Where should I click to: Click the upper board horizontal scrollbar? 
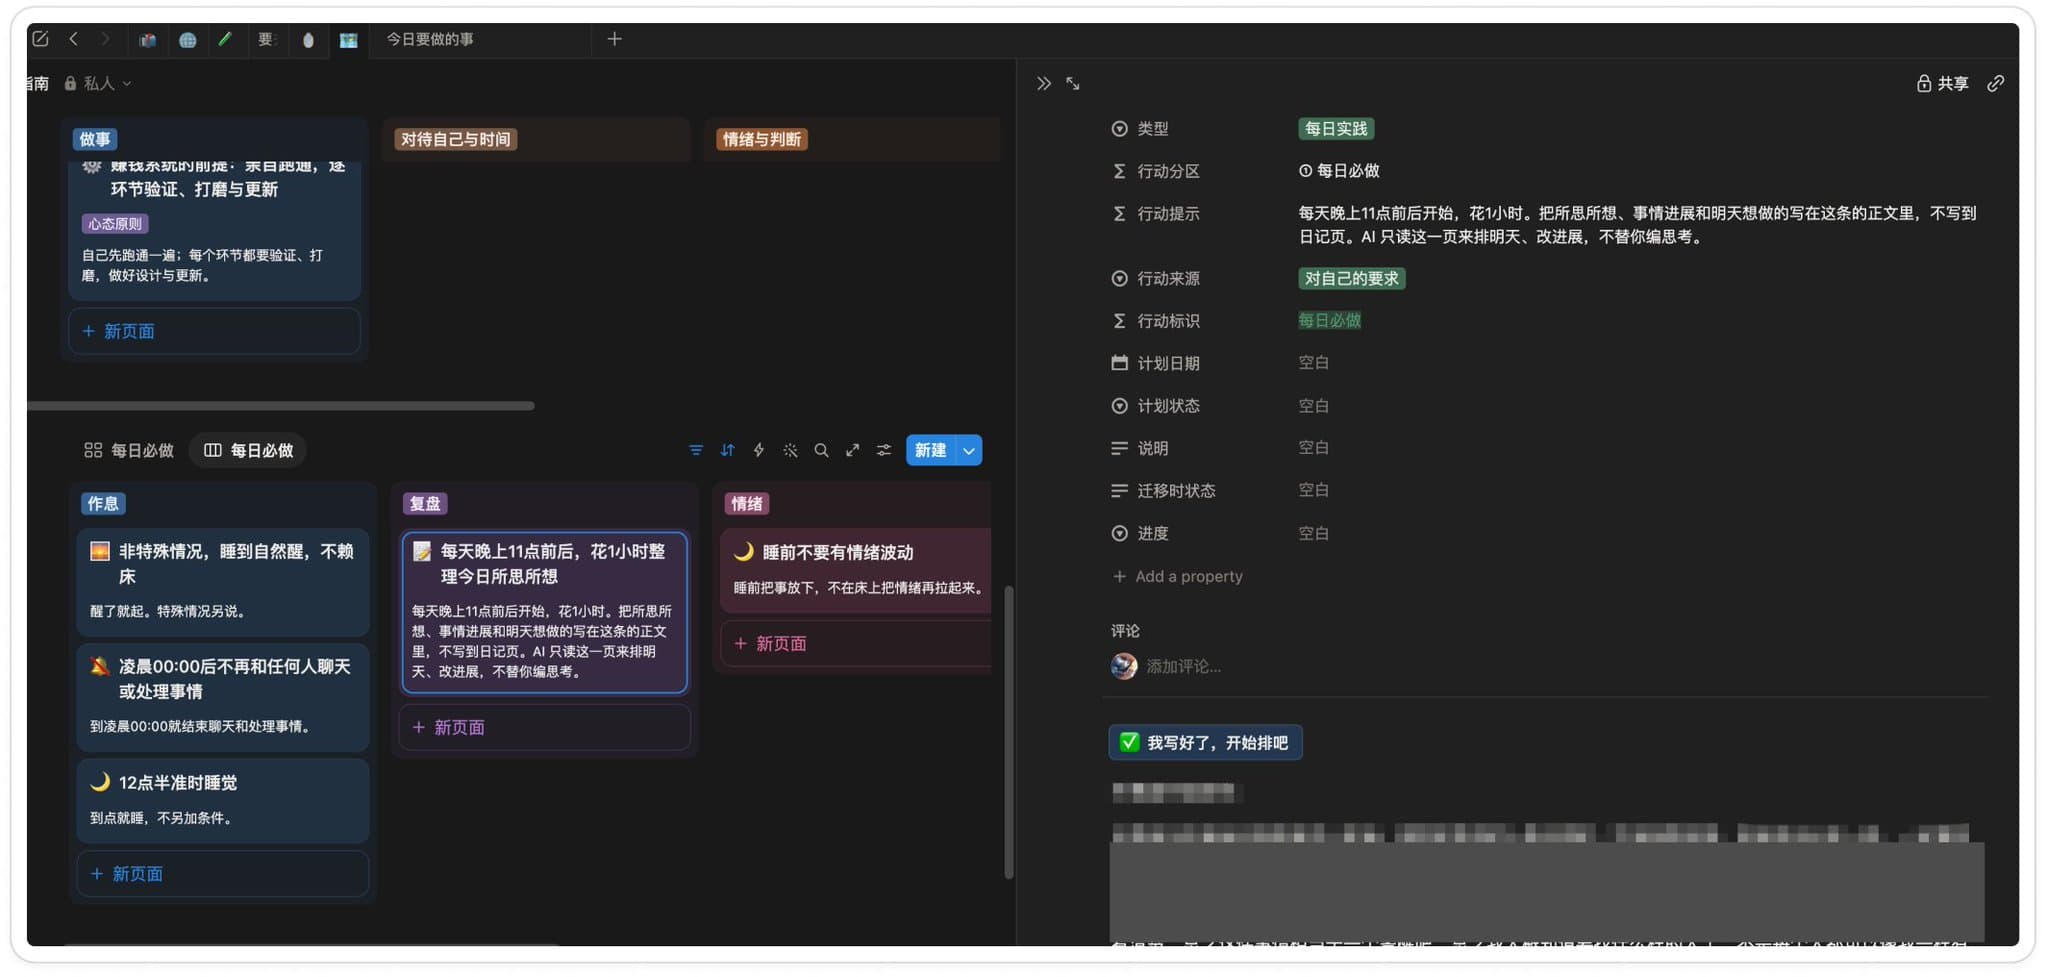[281, 405]
